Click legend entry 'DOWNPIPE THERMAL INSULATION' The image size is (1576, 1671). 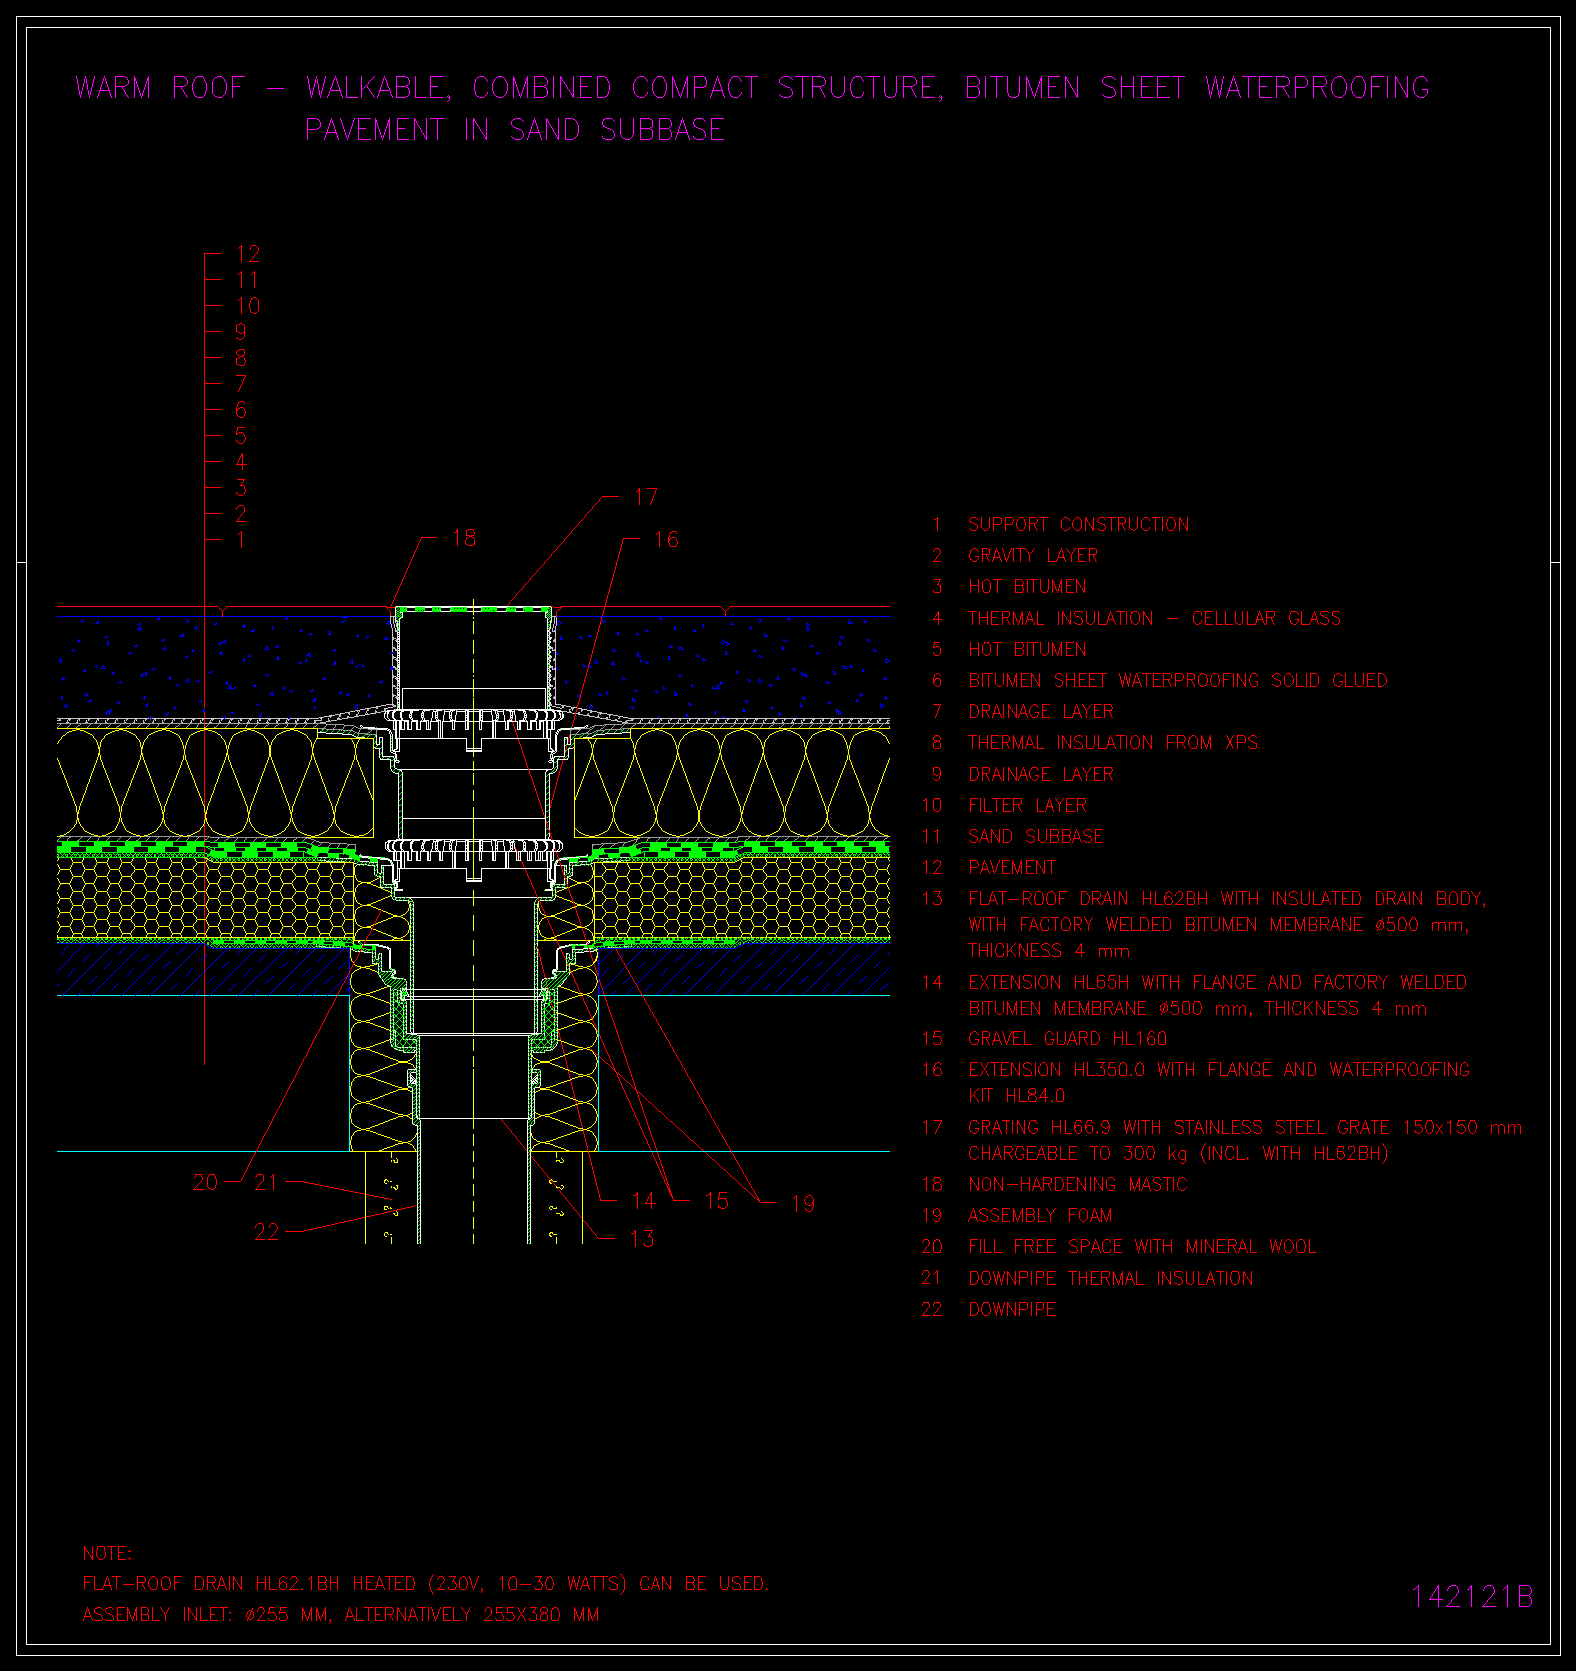(x=1110, y=1278)
